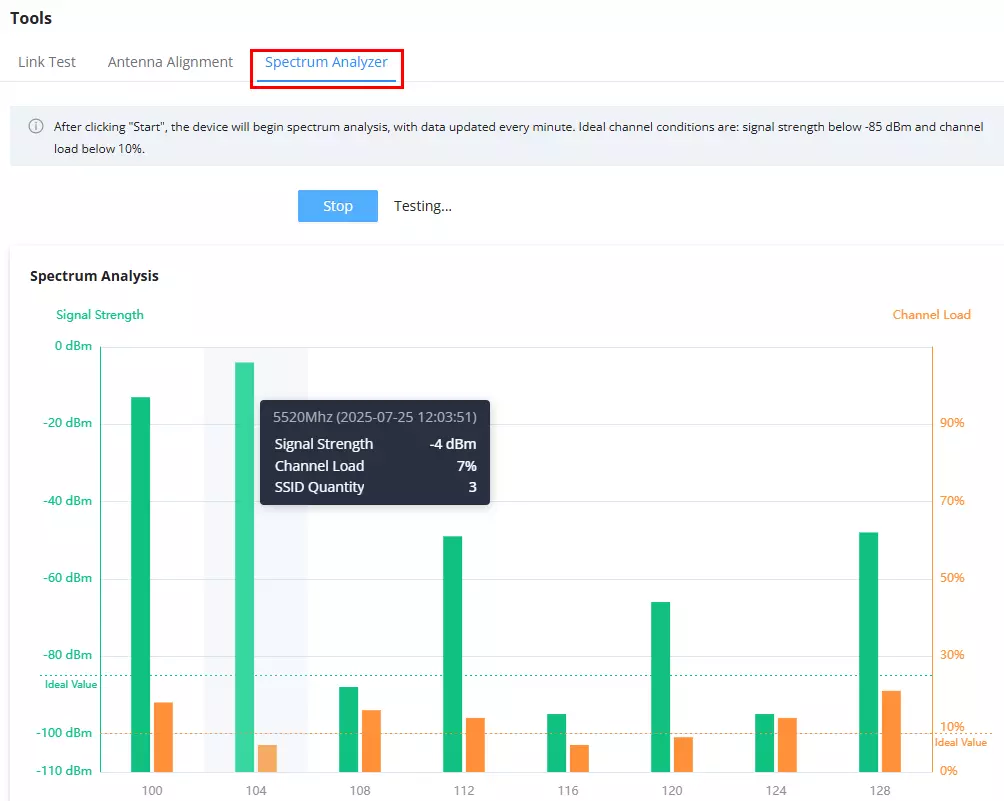Click the green signal bar for channel 112
1004x801 pixels.
(x=452, y=654)
